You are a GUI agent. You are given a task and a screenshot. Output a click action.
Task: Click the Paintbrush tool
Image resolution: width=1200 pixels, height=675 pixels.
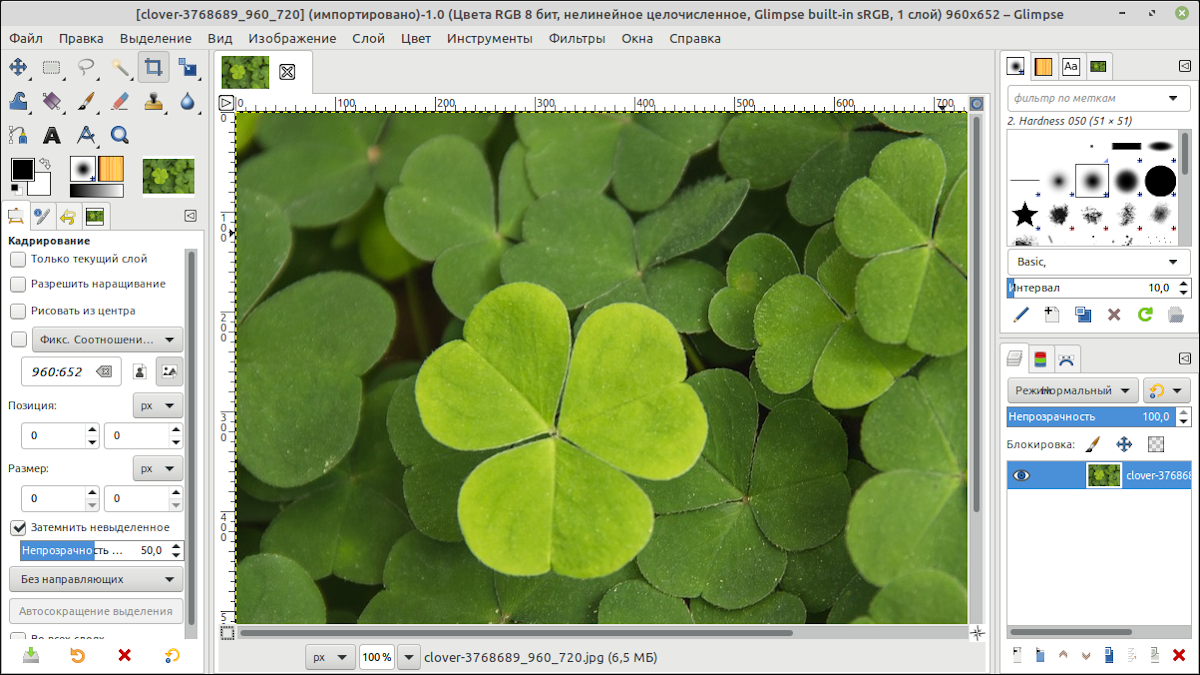click(86, 101)
